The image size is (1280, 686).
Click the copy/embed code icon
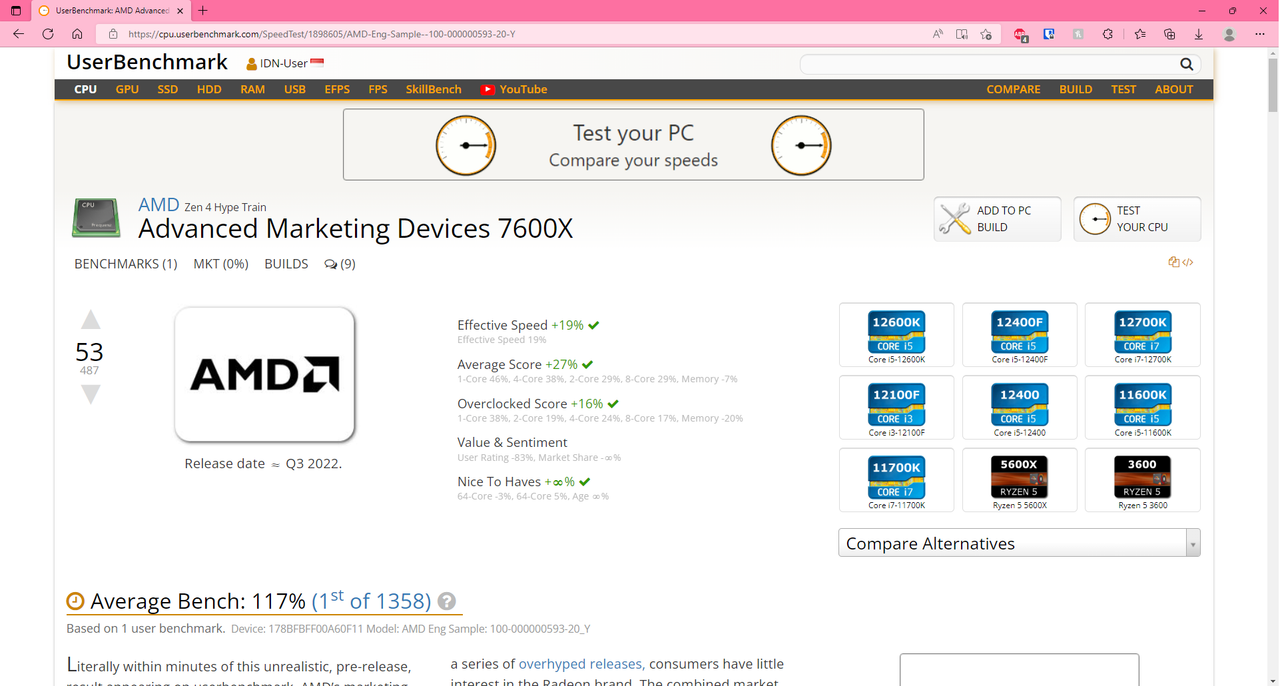[1181, 262]
